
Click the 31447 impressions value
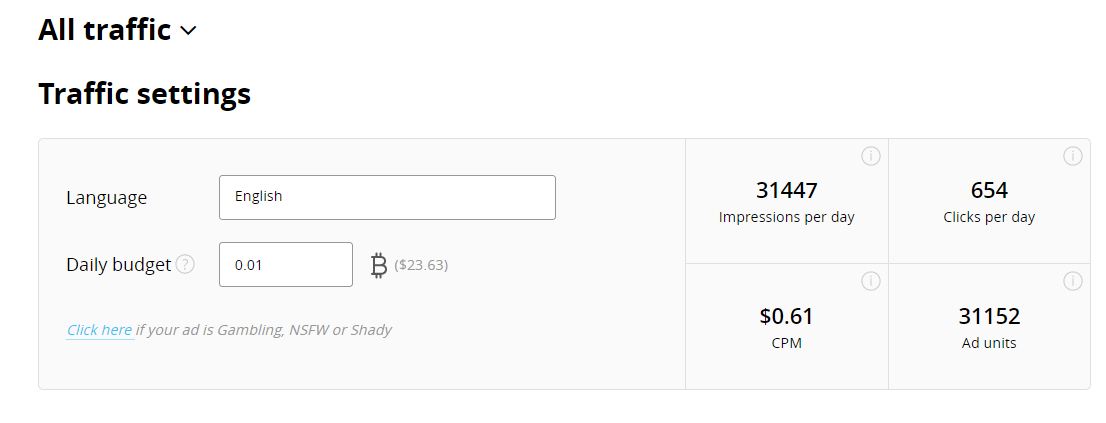pos(786,190)
